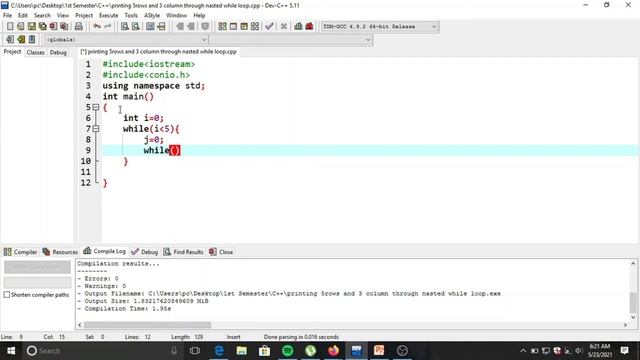640x360 pixels.
Task: Open the (globals) class dropdown
Action: point(127,40)
